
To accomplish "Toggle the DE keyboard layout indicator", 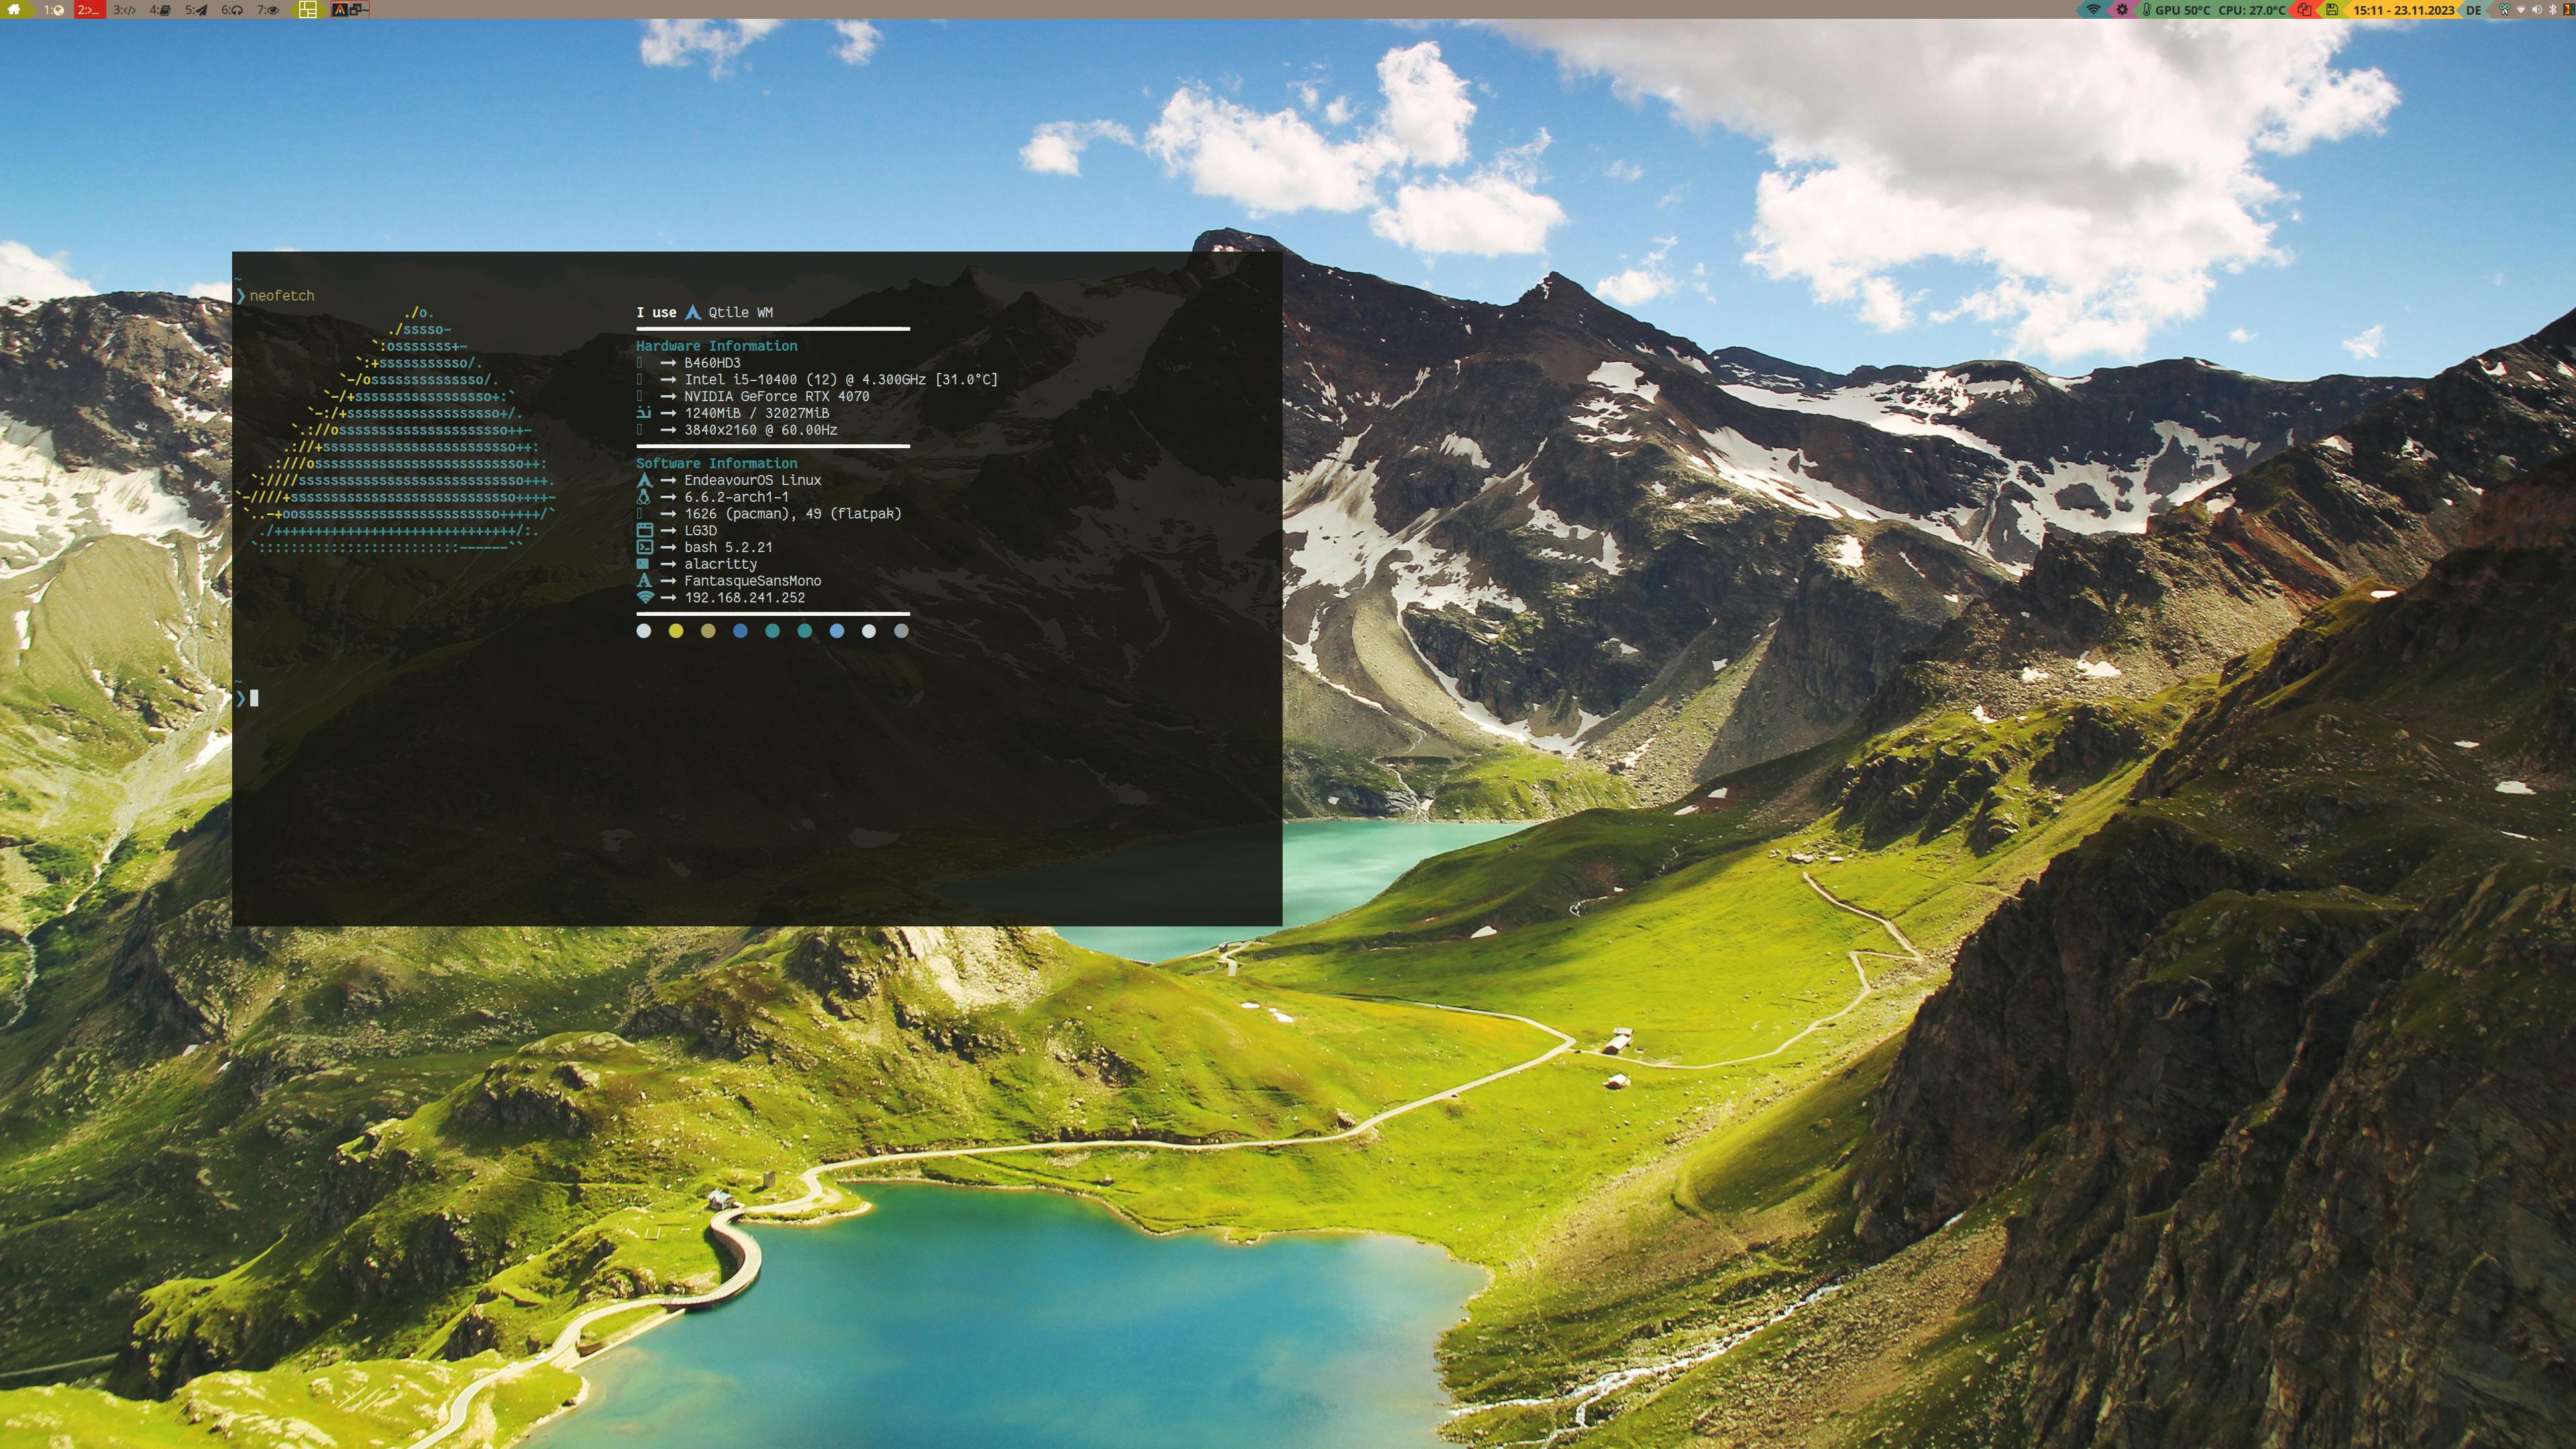I will [2473, 10].
